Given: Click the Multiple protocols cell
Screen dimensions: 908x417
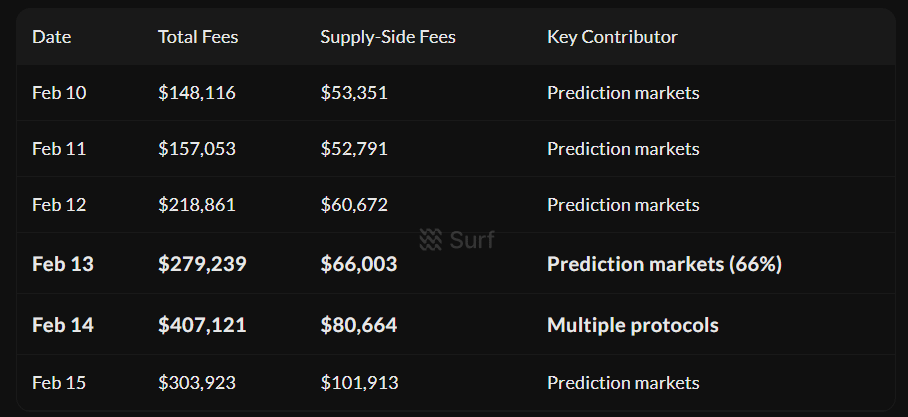Looking at the screenshot, I should pyautogui.click(x=632, y=325).
